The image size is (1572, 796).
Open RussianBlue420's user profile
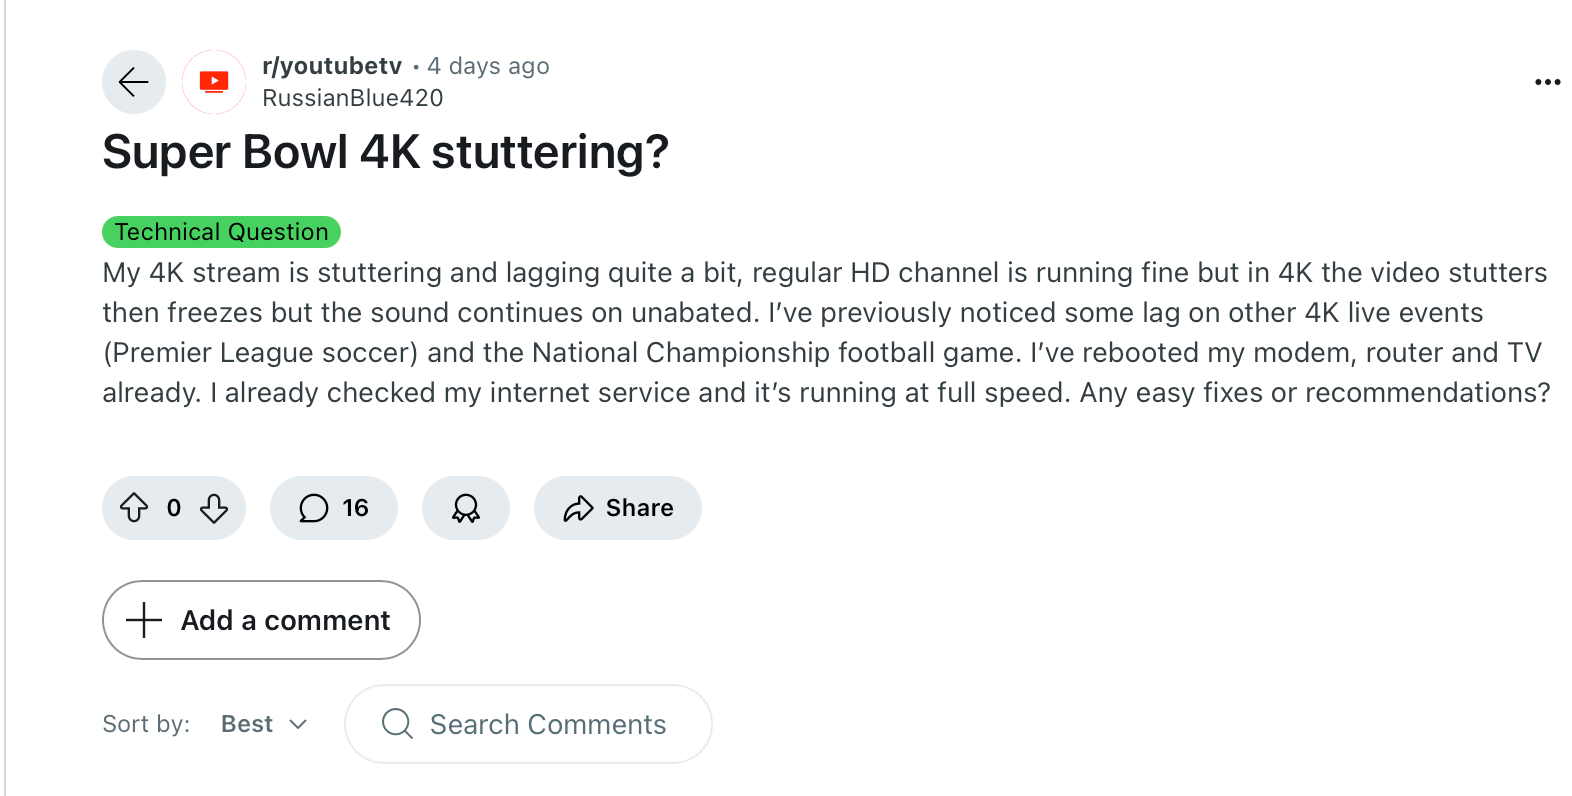(353, 98)
